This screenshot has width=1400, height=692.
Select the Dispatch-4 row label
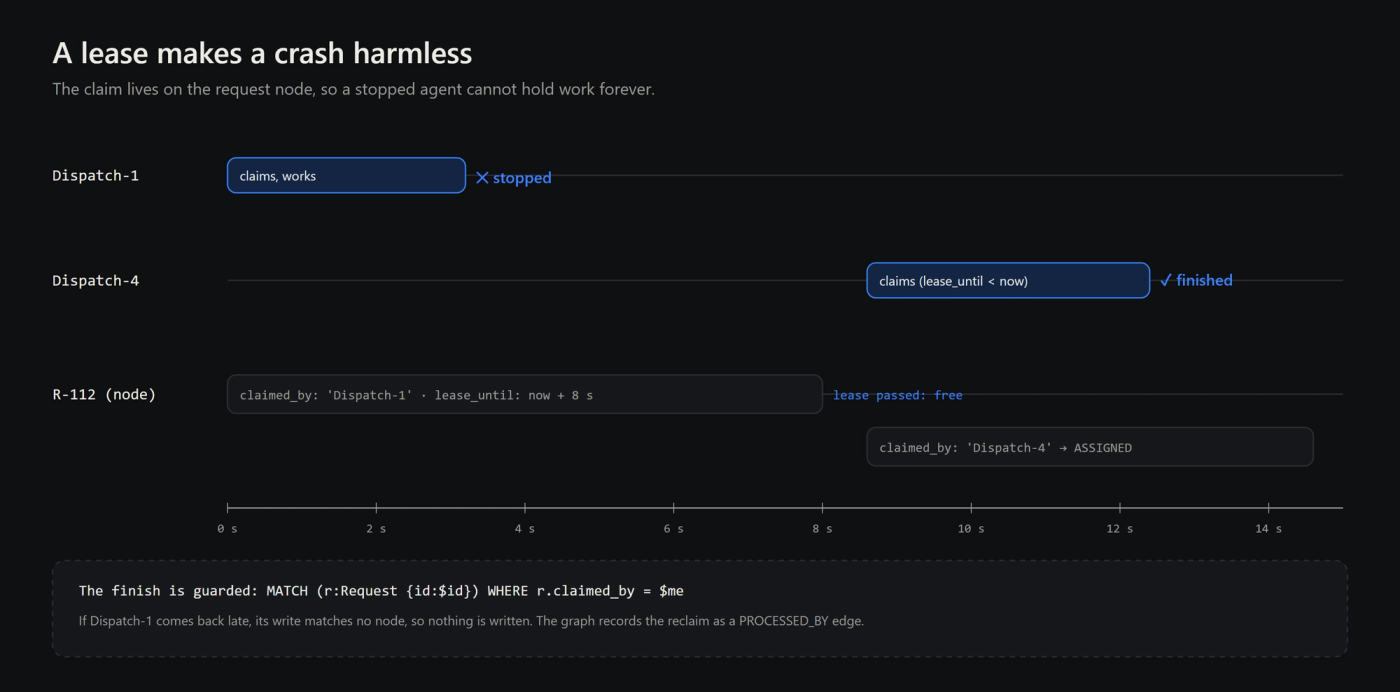(96, 281)
